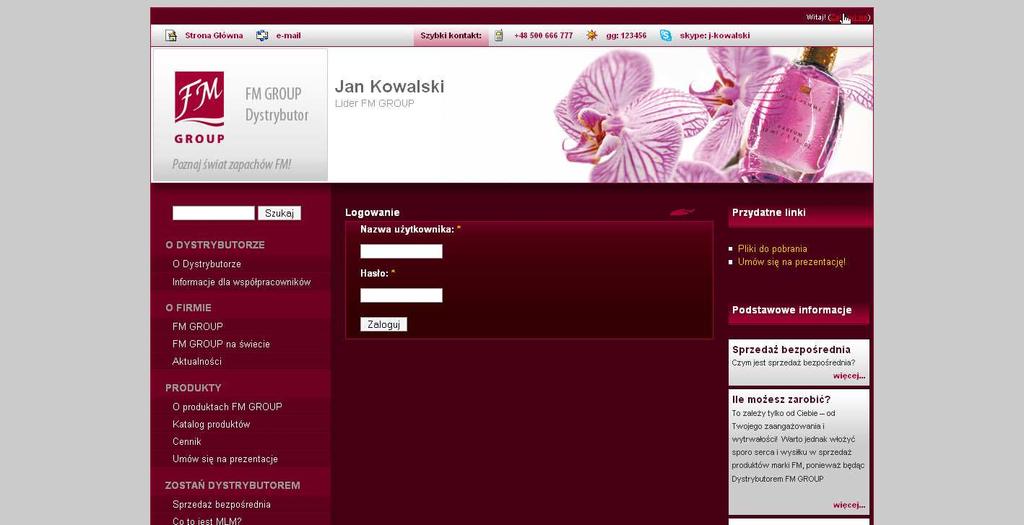Open Umów się na prezentacje sidebar item
This screenshot has width=1024, height=525.
coord(225,458)
